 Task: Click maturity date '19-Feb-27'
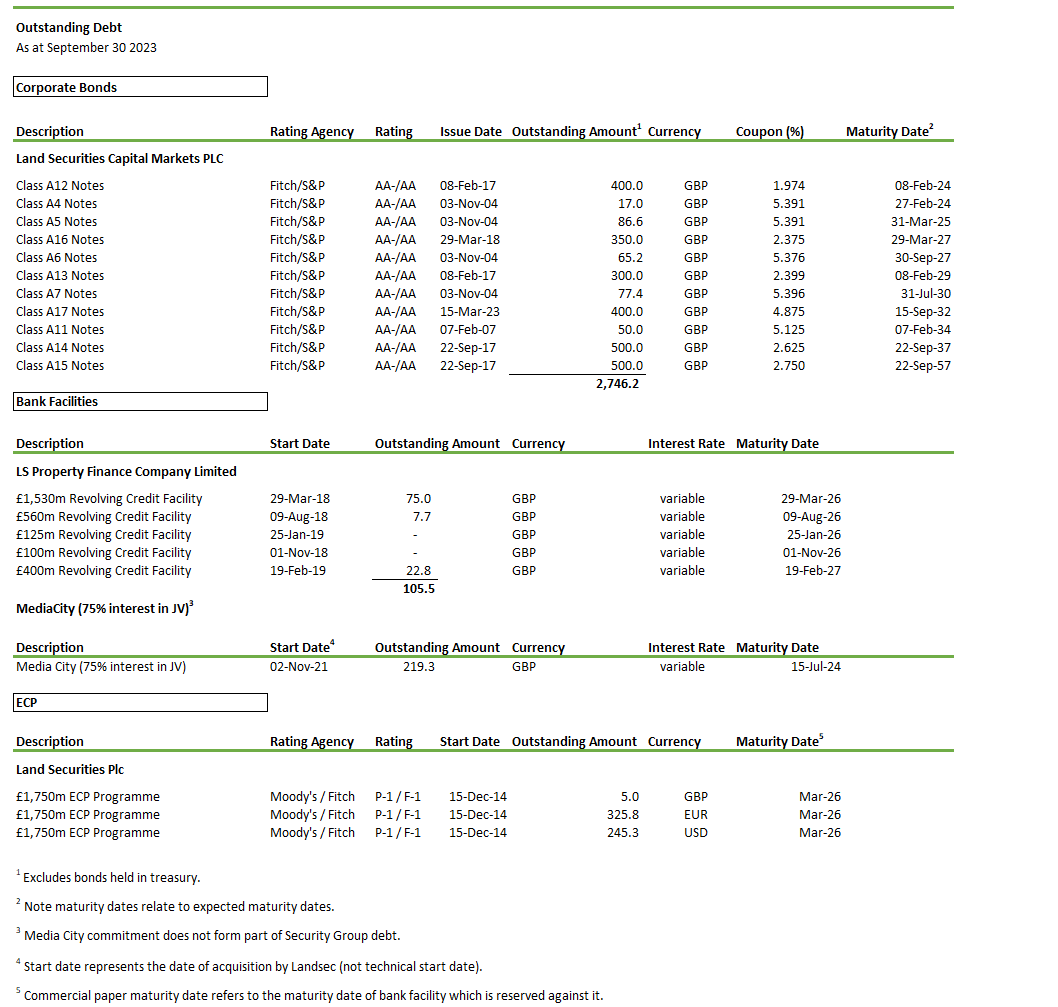(812, 571)
